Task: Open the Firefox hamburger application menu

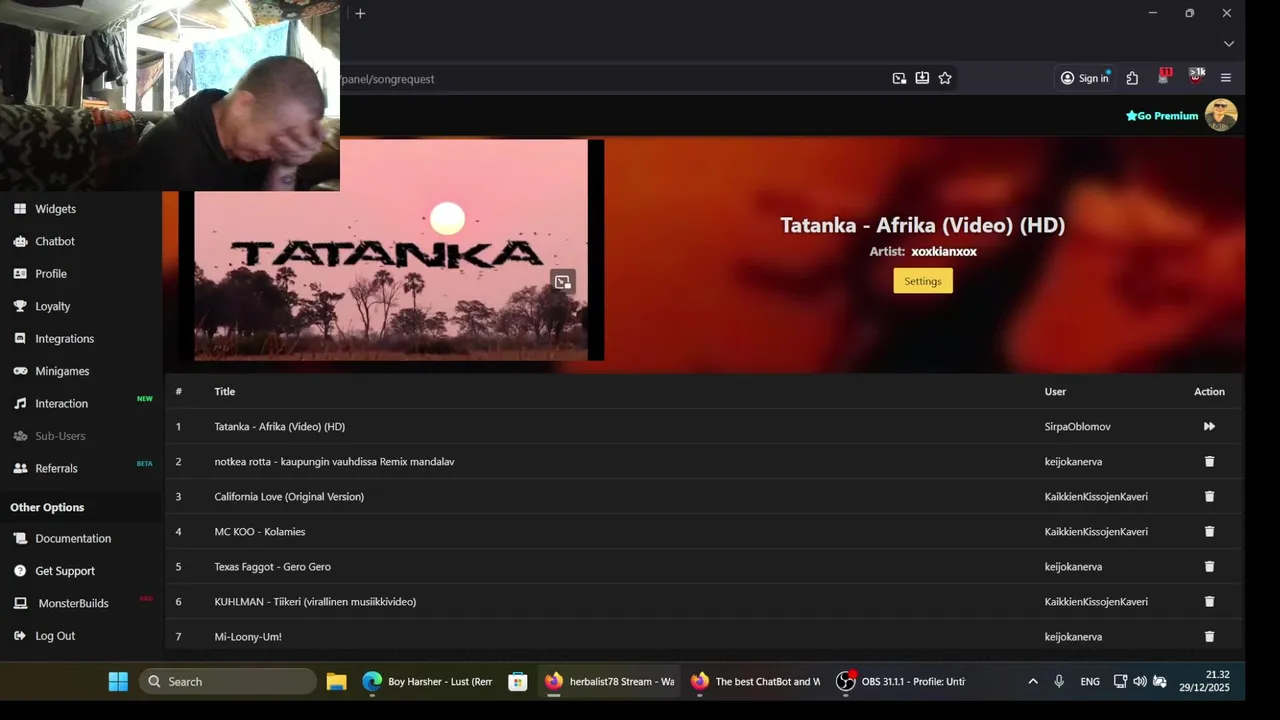Action: click(1226, 78)
